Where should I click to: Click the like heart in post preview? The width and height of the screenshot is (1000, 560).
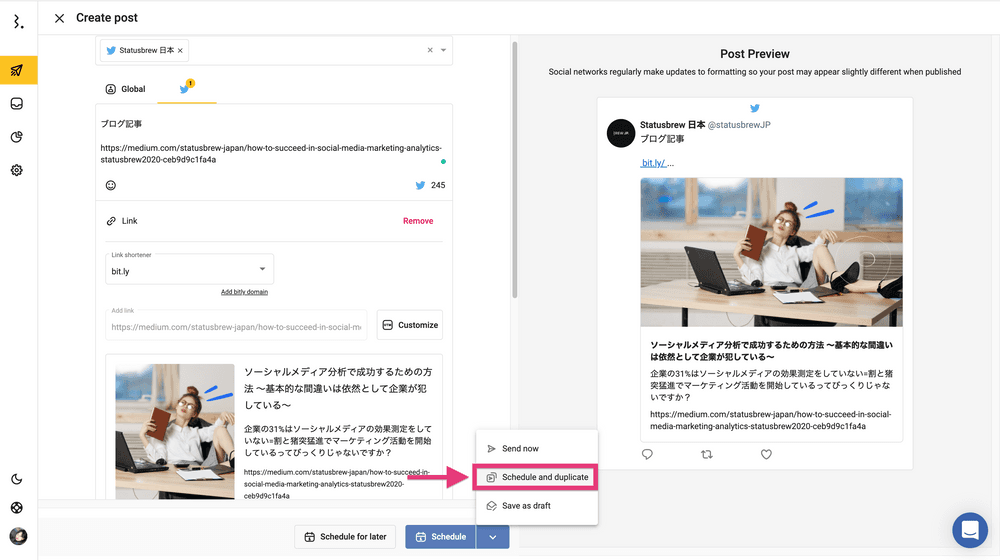[766, 454]
